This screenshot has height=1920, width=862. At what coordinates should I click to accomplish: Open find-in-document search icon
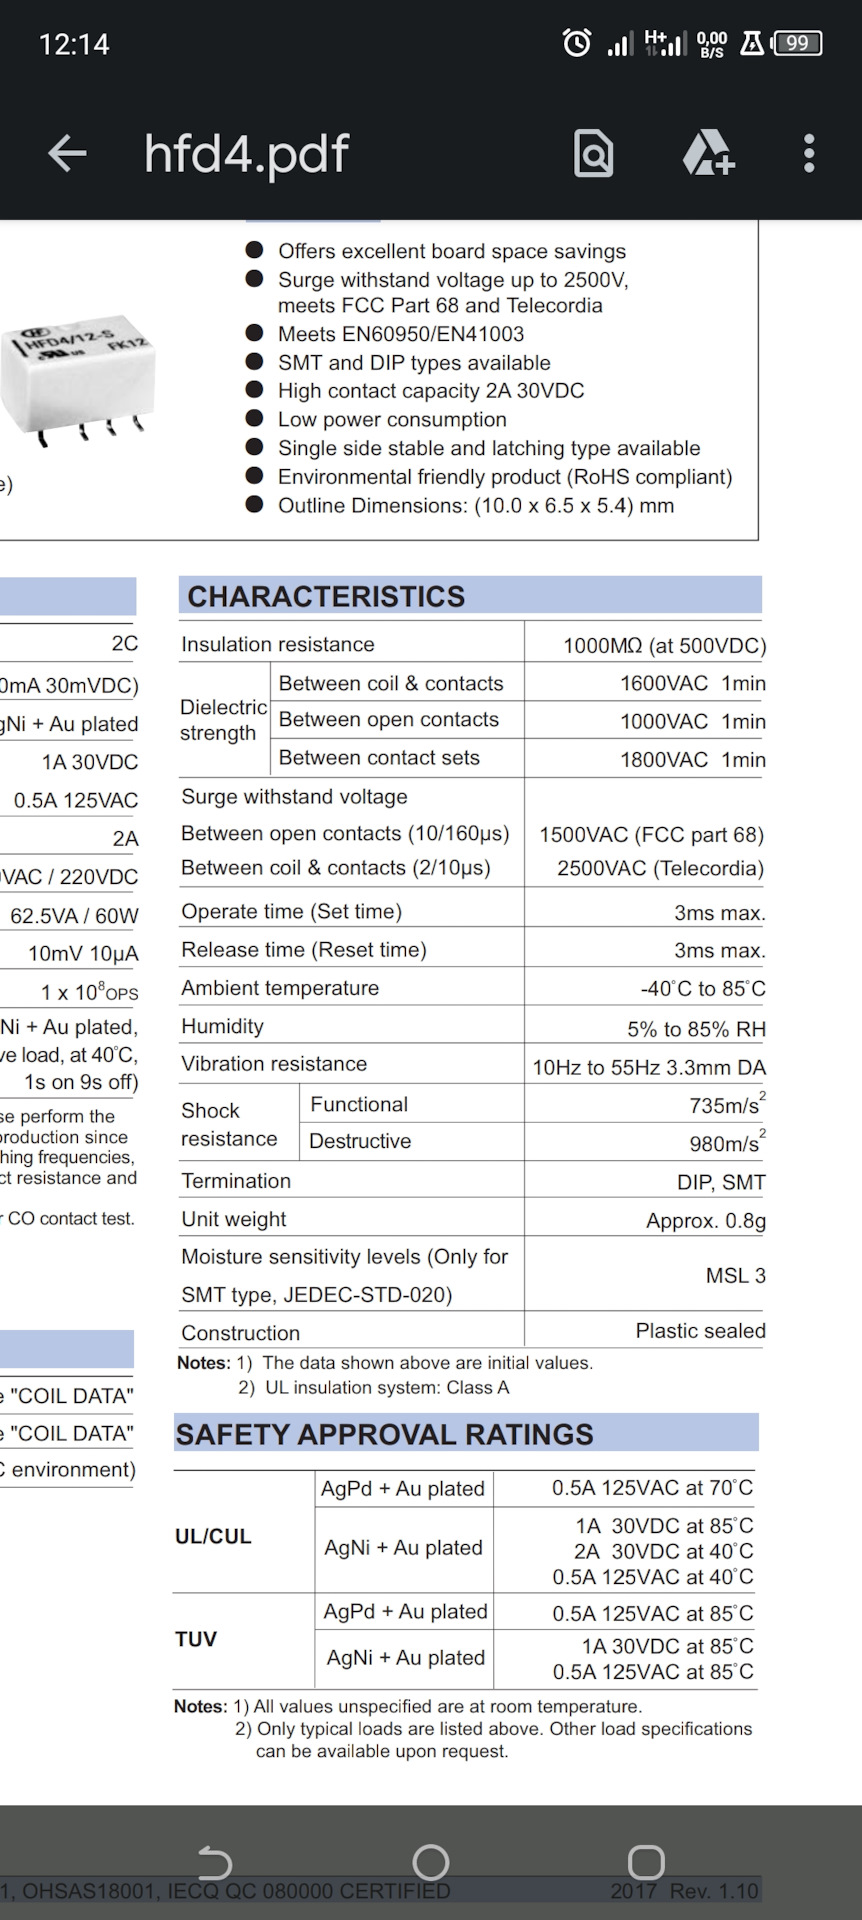point(593,154)
